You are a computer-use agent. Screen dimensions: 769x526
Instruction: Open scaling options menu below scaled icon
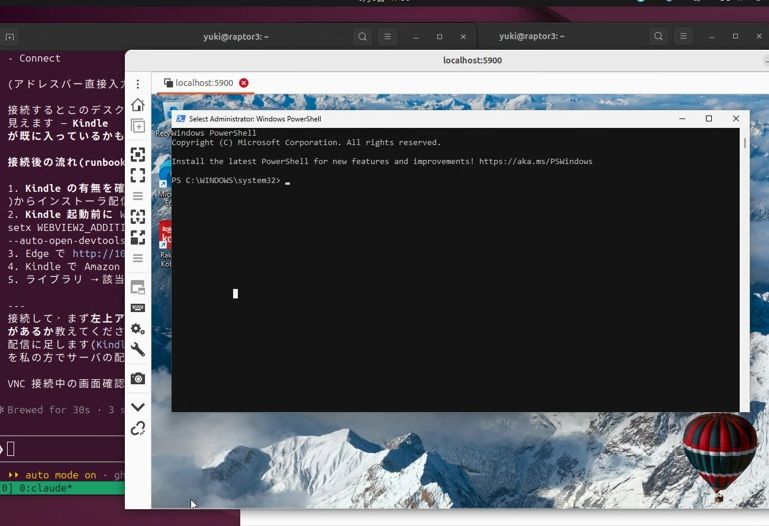[x=138, y=258]
